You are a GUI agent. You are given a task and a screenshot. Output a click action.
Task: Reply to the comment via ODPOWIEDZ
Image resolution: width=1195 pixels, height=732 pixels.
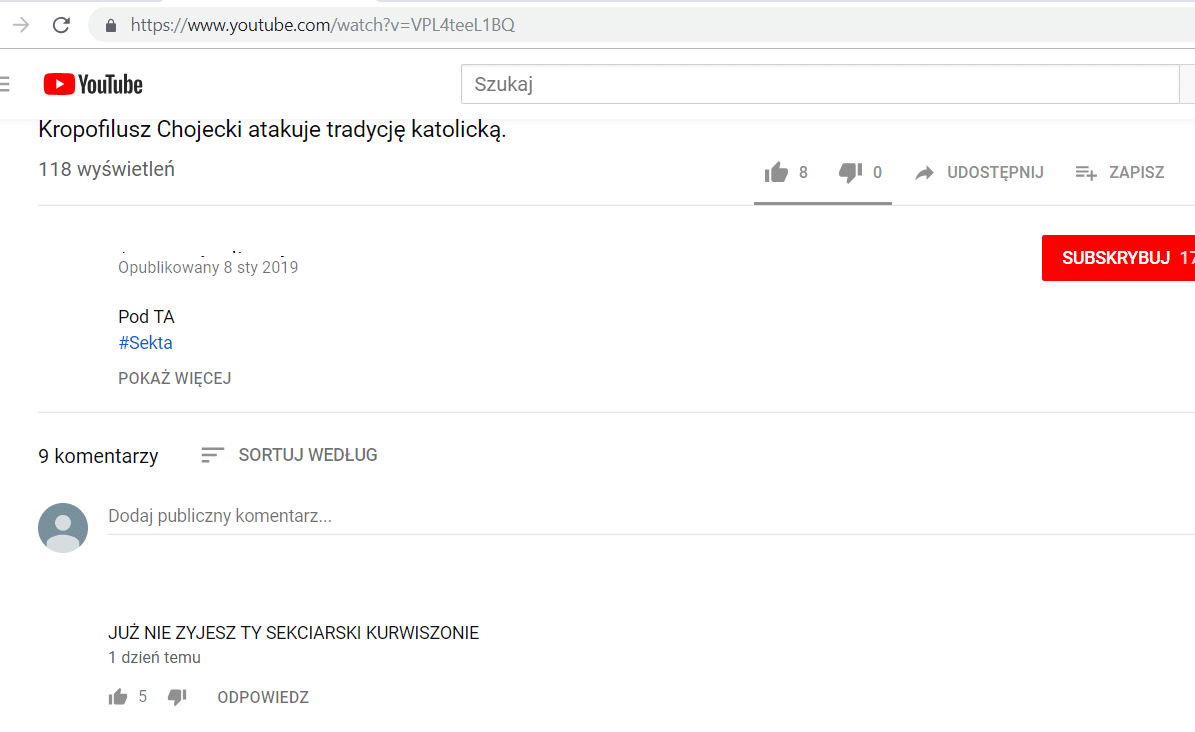click(263, 697)
